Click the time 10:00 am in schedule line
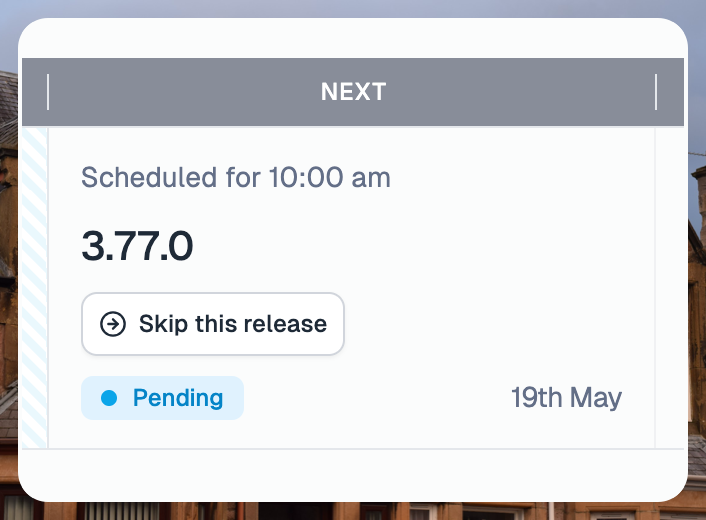The height and width of the screenshot is (520, 706). tap(330, 177)
